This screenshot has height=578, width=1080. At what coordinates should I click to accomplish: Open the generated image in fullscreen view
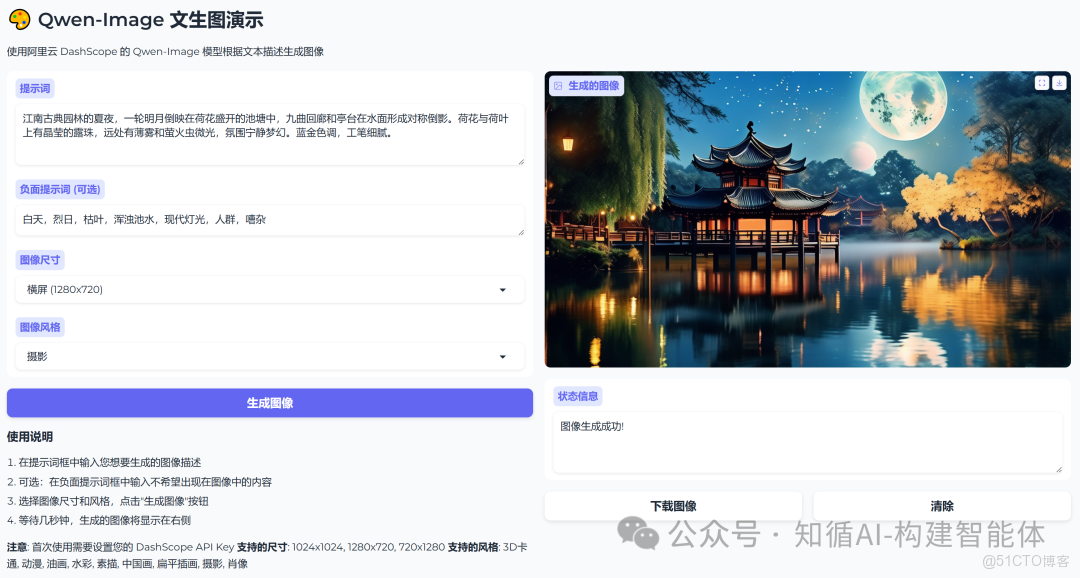click(x=1042, y=83)
